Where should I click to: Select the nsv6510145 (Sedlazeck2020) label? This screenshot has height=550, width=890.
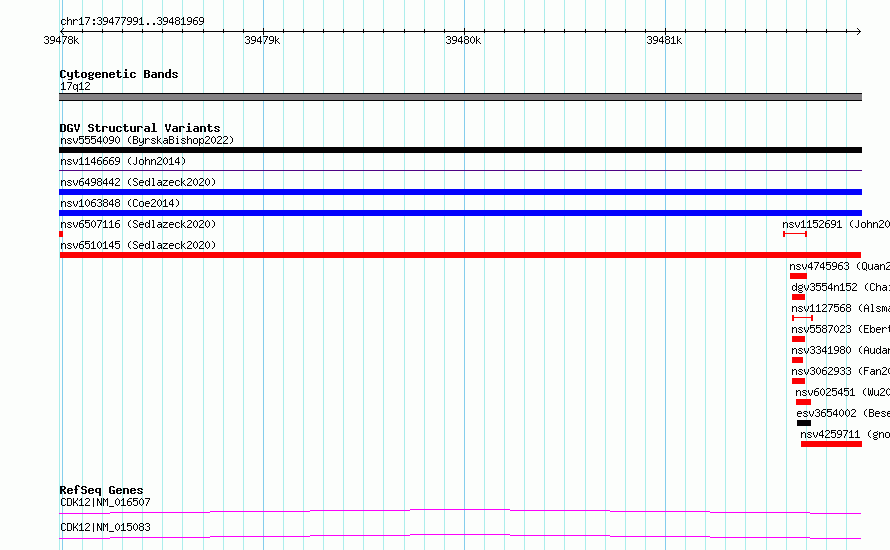(x=138, y=245)
